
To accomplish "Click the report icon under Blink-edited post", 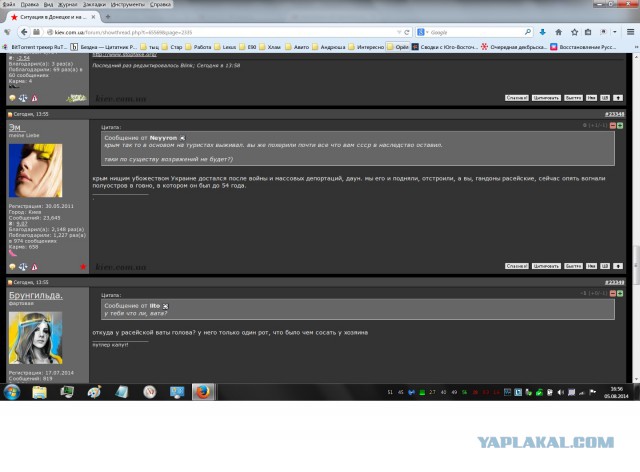I will pyautogui.click(x=34, y=98).
